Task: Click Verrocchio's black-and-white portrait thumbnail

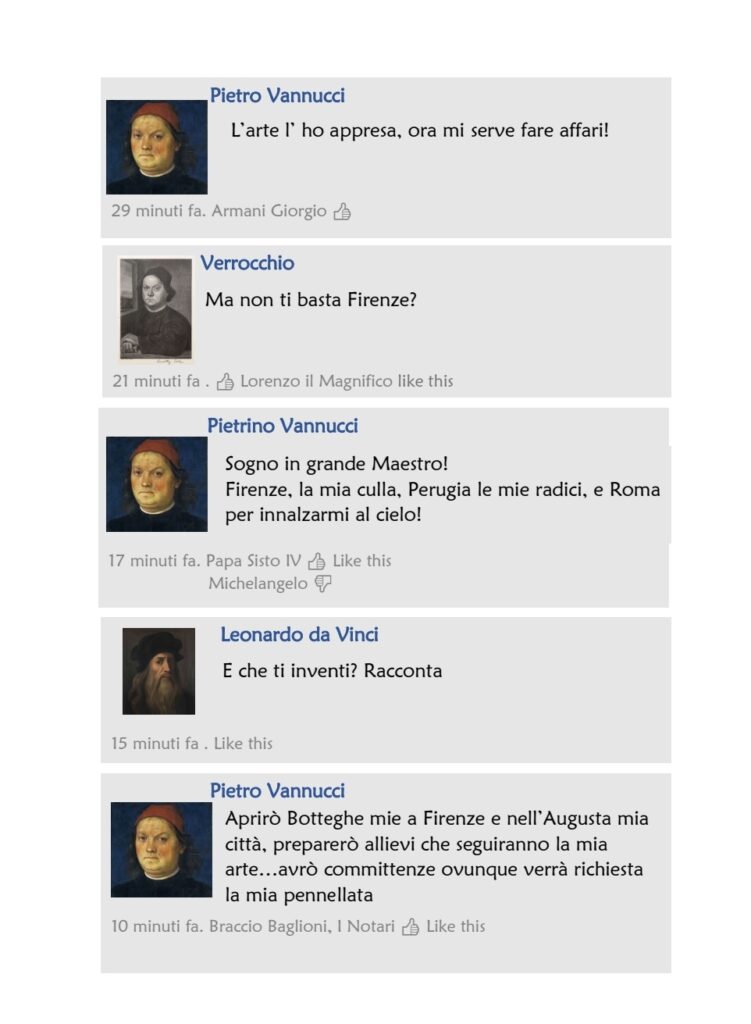Action: pyautogui.click(x=156, y=310)
